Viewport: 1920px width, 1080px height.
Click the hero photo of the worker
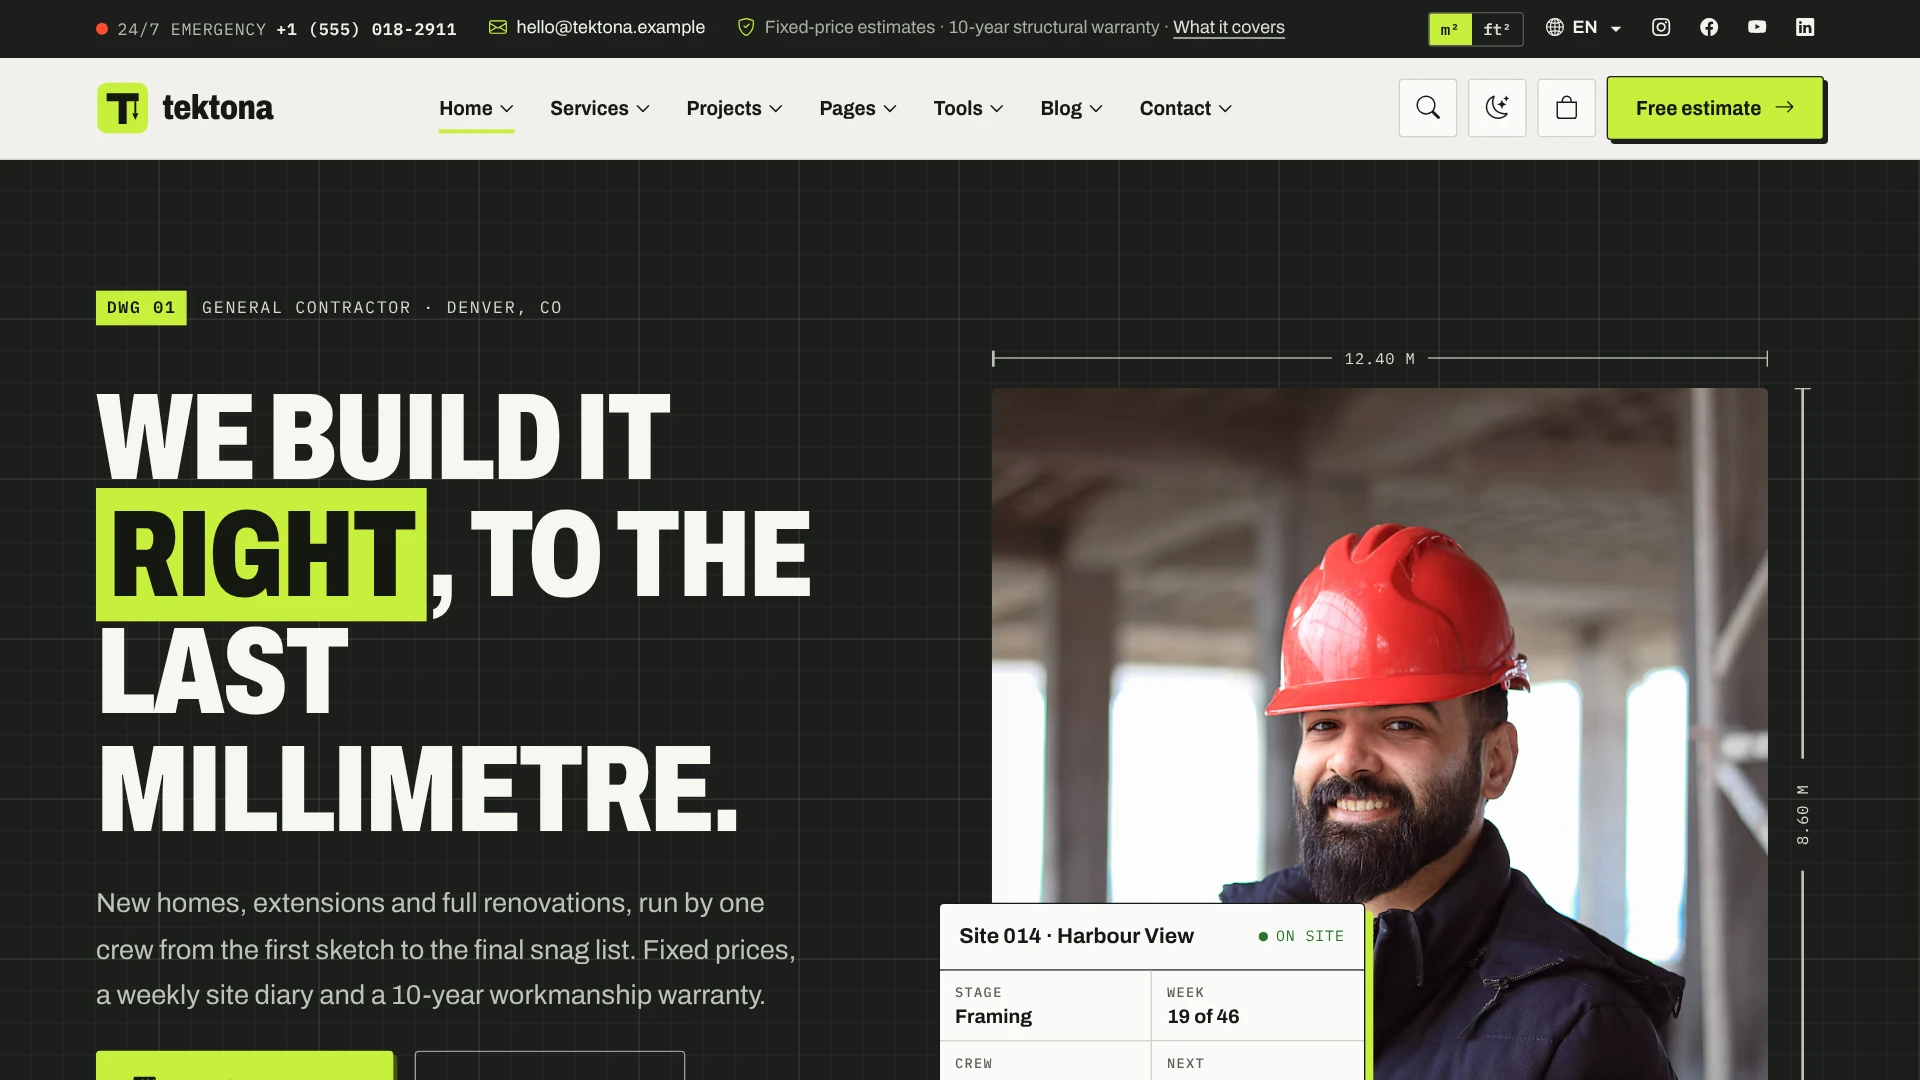pos(1380,646)
